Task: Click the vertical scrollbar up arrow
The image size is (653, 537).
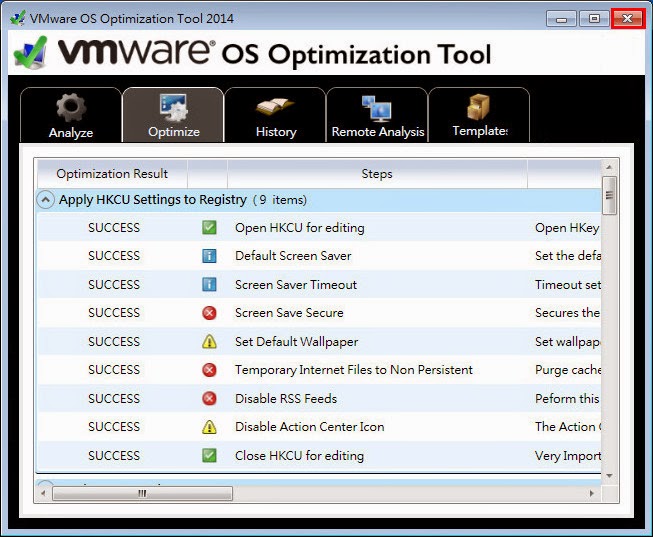Action: click(x=609, y=167)
